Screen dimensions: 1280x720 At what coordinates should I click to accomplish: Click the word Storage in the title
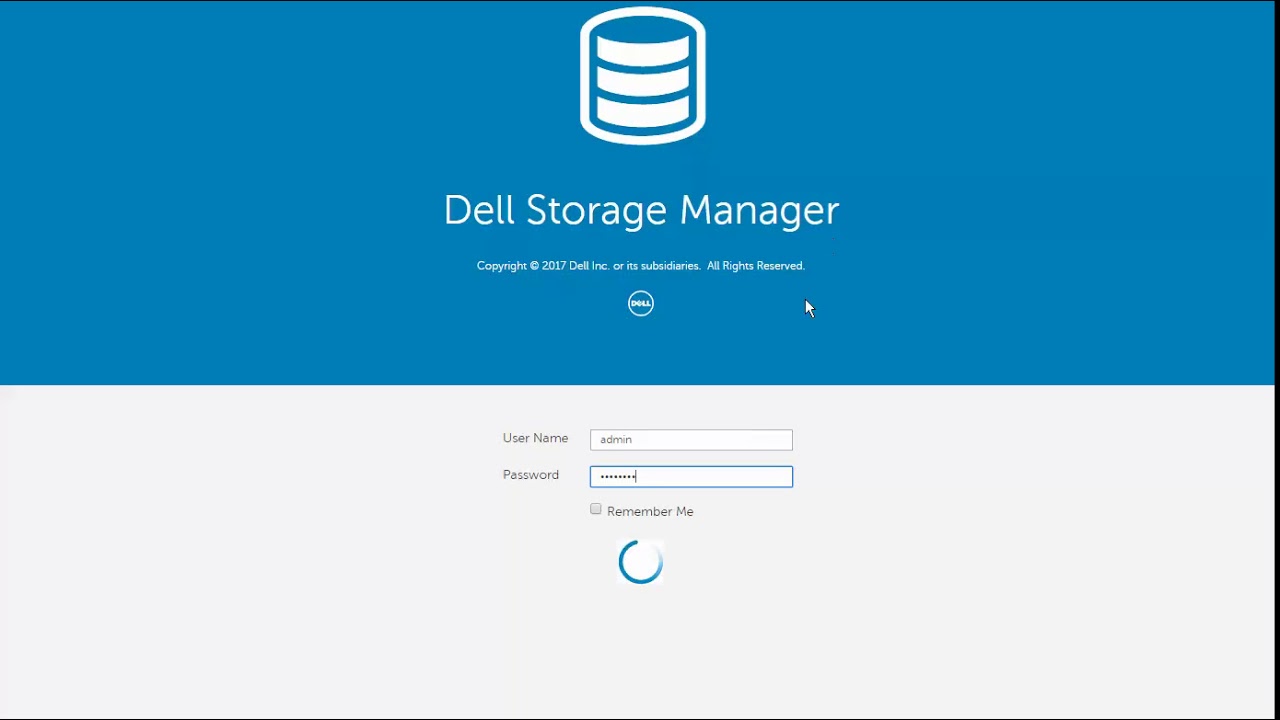pyautogui.click(x=596, y=211)
